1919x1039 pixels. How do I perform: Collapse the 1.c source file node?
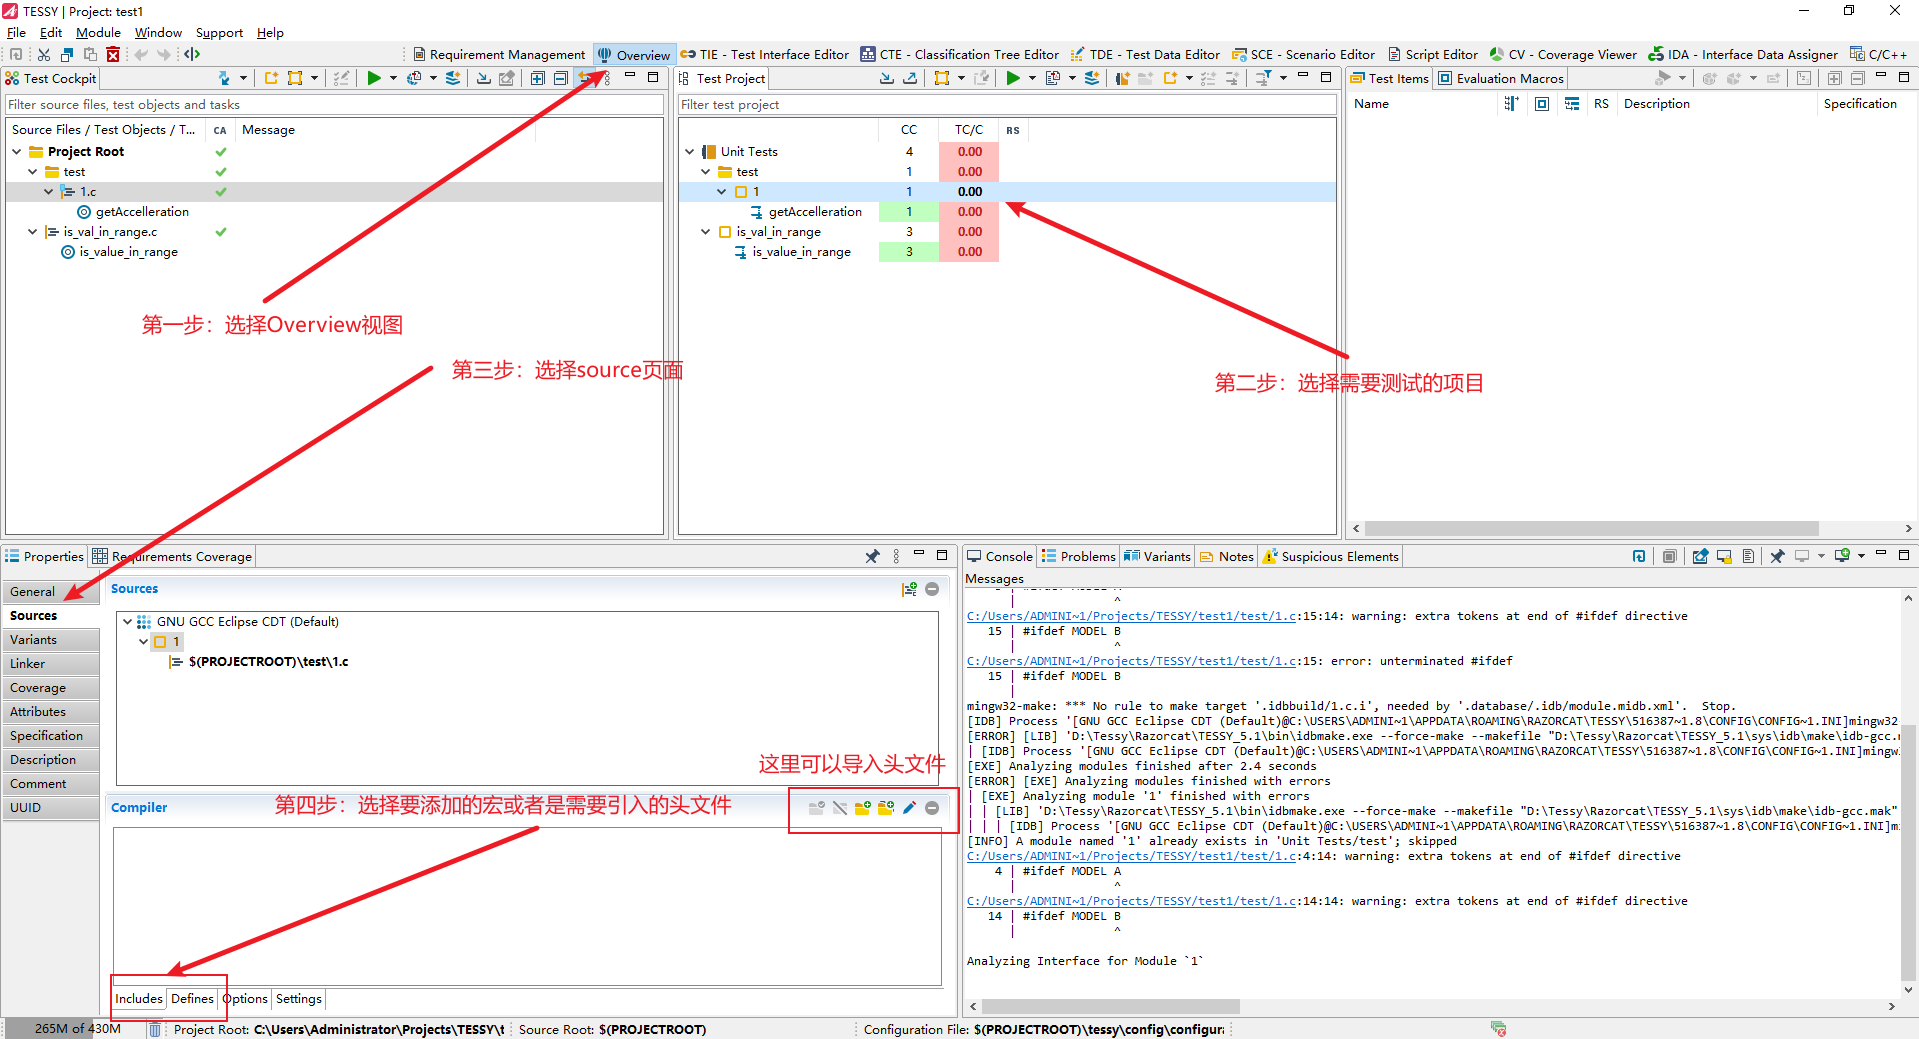(x=49, y=192)
